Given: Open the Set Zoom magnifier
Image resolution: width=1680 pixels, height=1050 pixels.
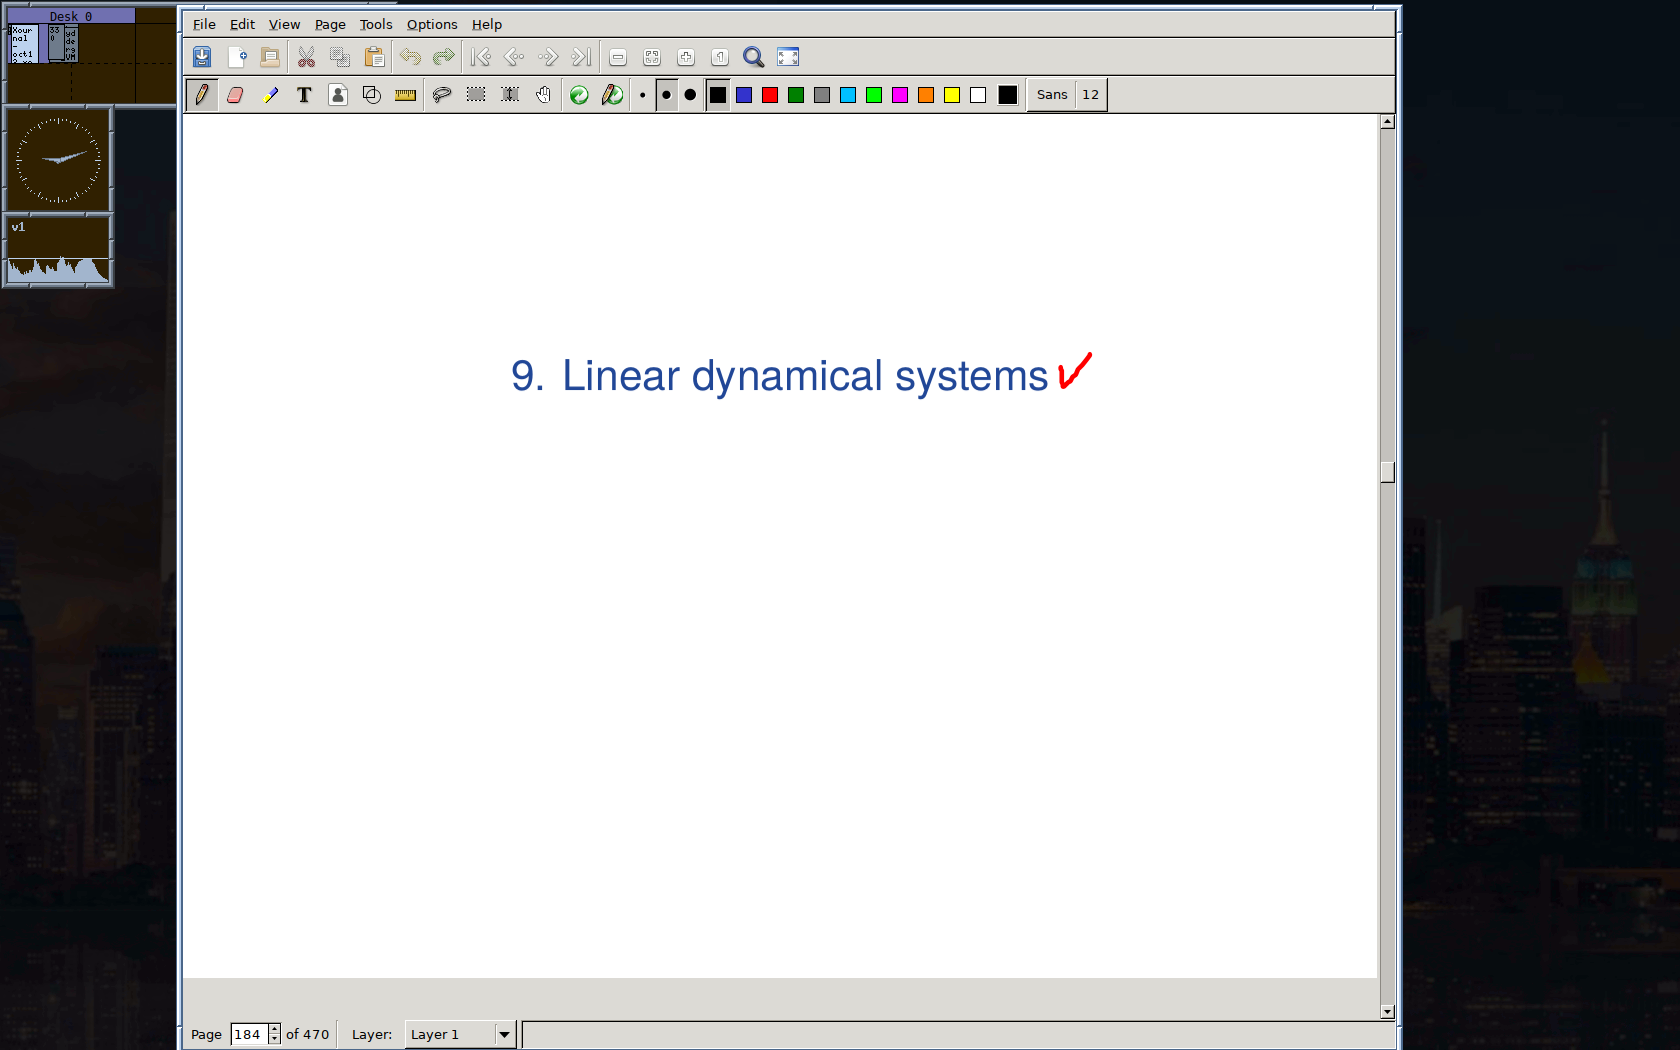Looking at the screenshot, I should [x=753, y=57].
